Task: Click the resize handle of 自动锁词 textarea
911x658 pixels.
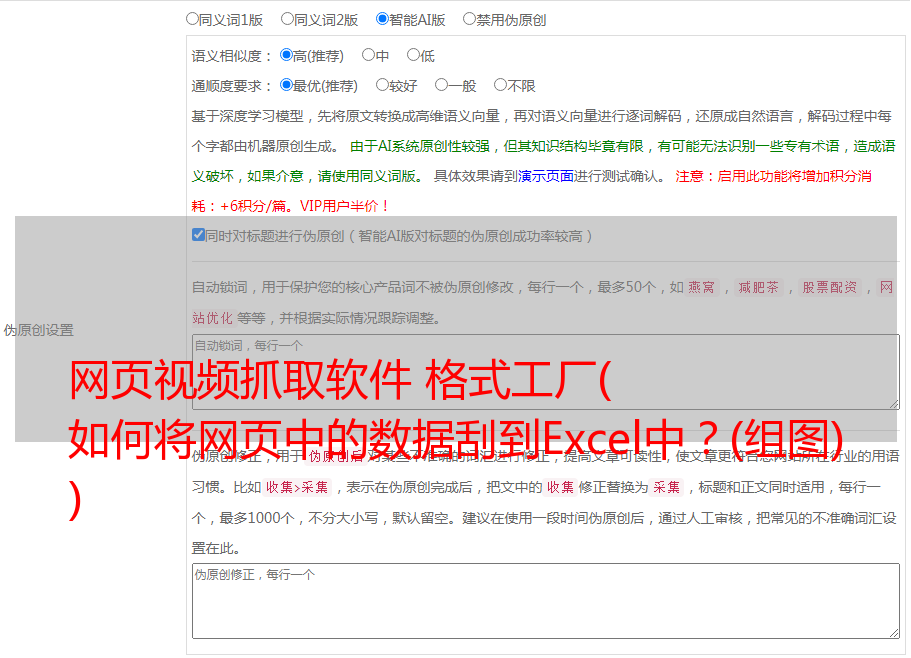Action: pyautogui.click(x=893, y=402)
